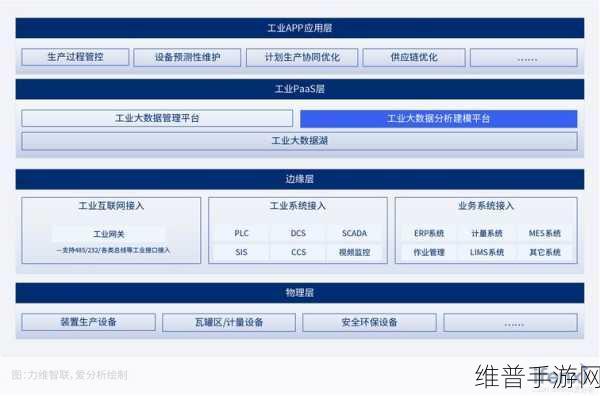Select the 视频监控 cell
This screenshot has height=396, width=600.
pyautogui.click(x=354, y=253)
